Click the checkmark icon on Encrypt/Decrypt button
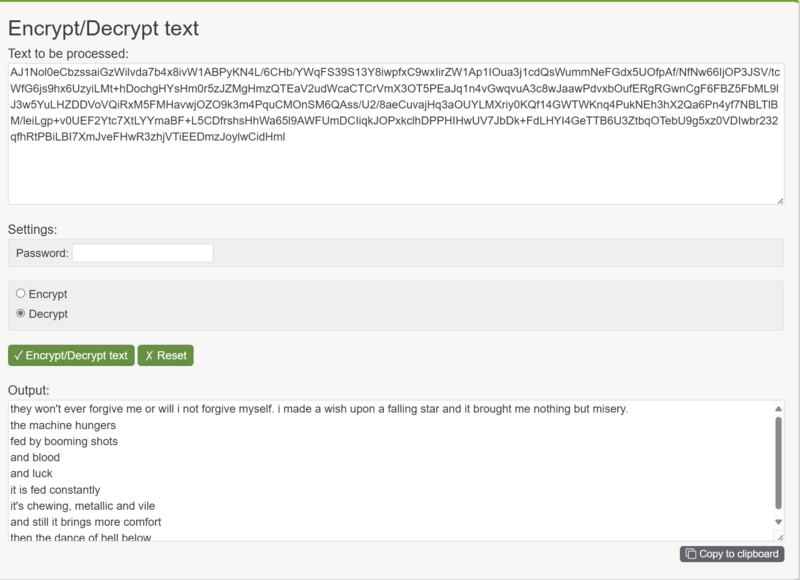Viewport: 800px width, 580px height. click(18, 356)
